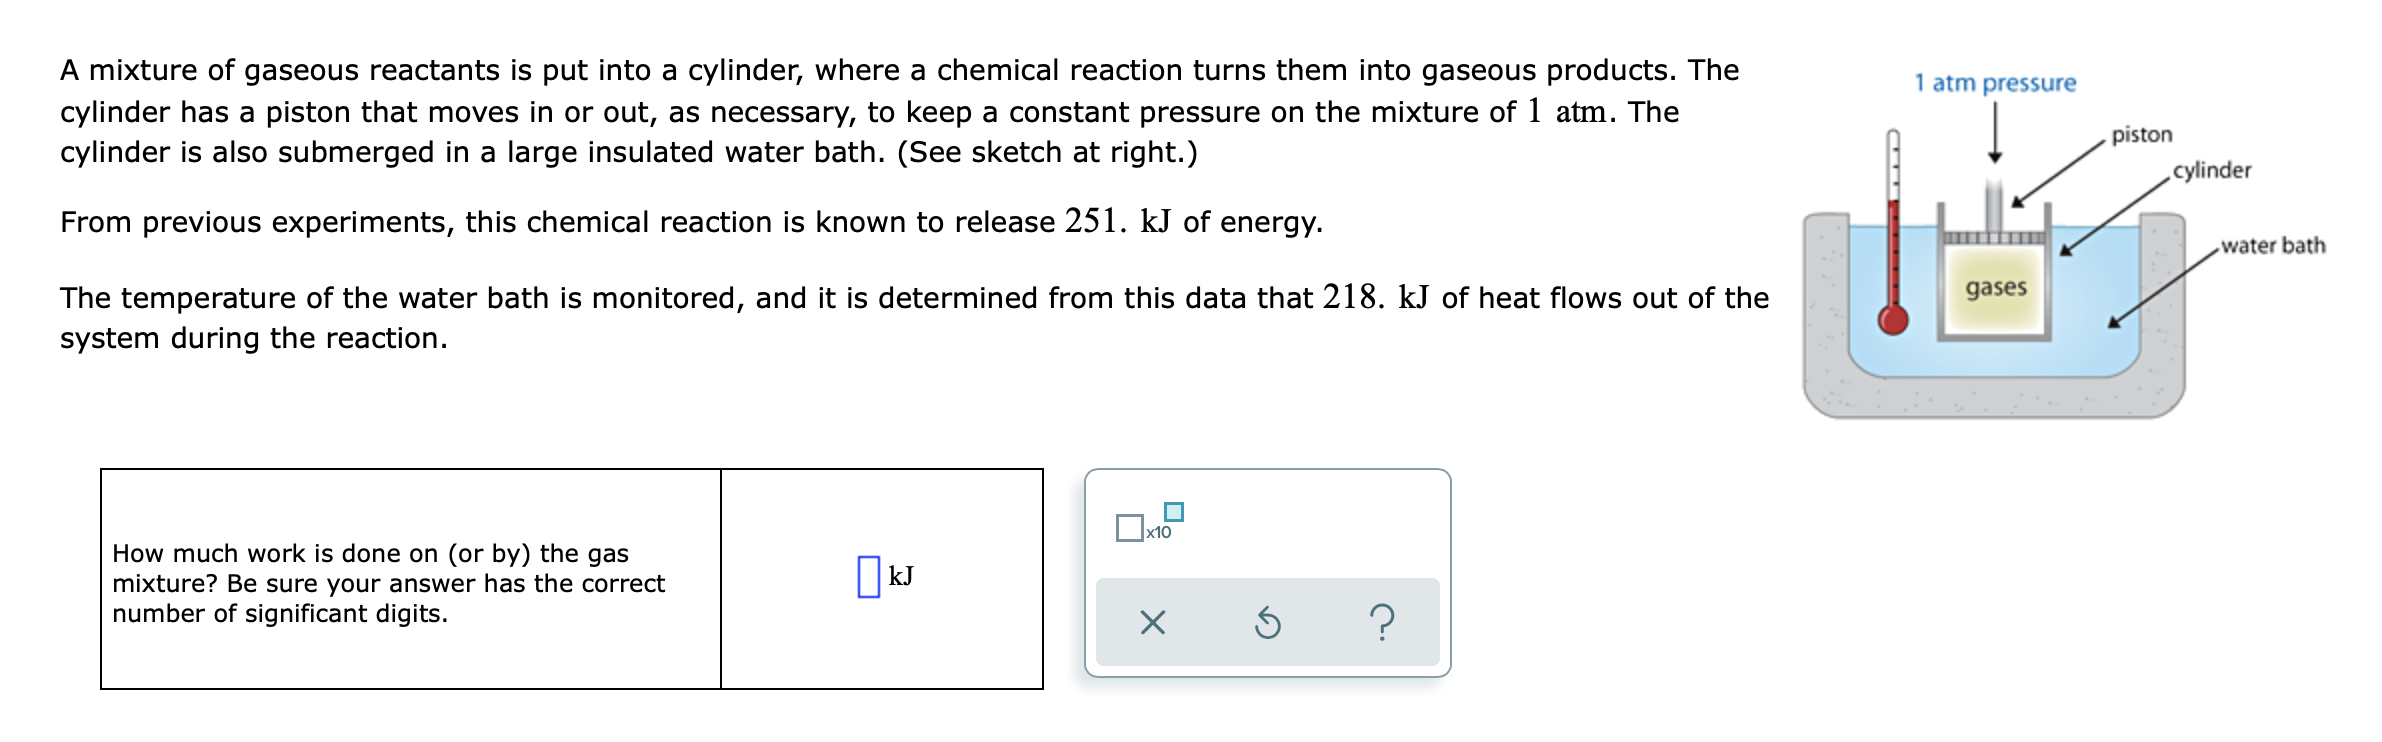The height and width of the screenshot is (742, 2382).
Task: Click the kJ unit beside the answer box
Action: (901, 576)
